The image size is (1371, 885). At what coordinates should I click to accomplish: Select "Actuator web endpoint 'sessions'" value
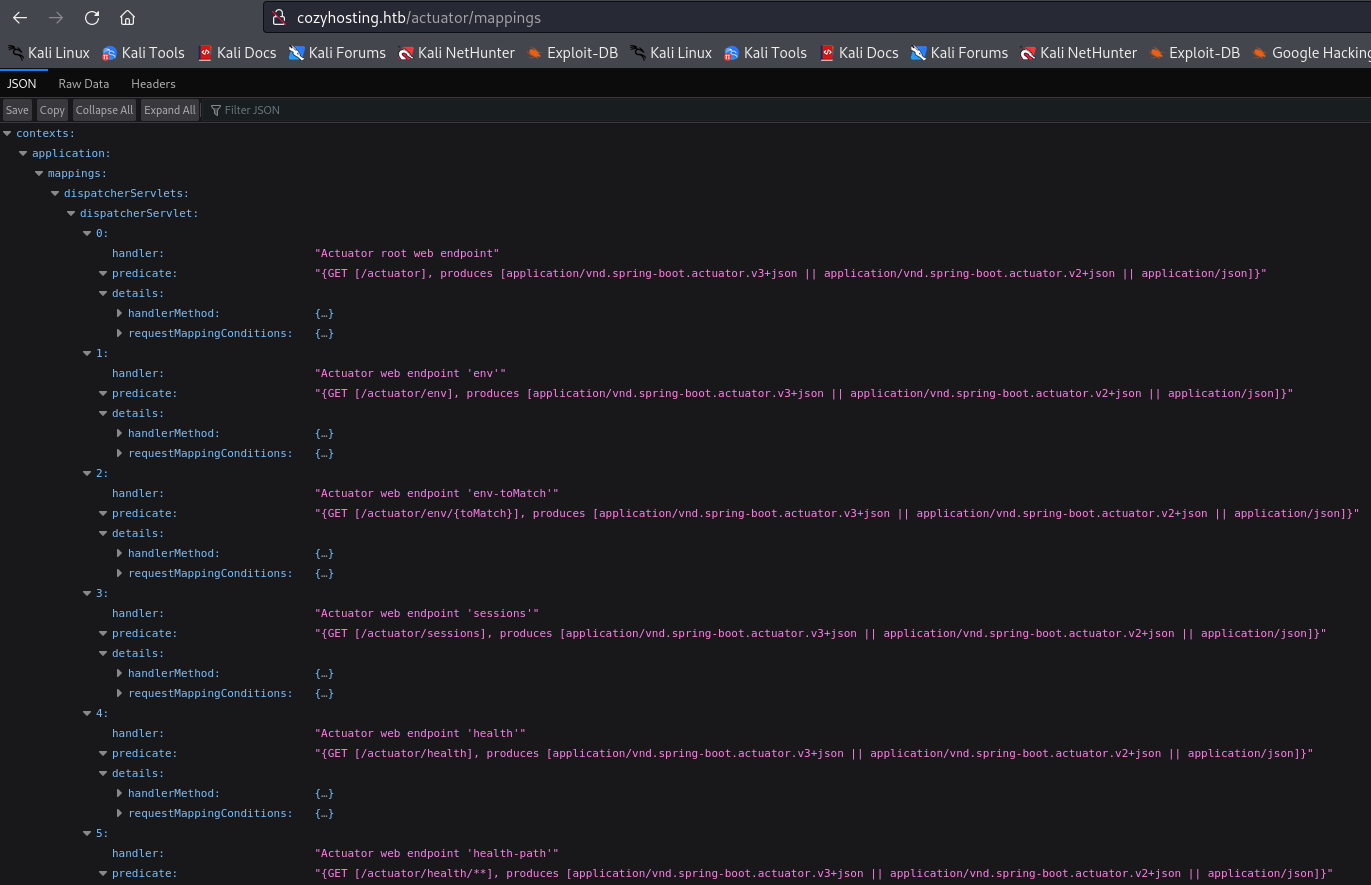point(427,613)
